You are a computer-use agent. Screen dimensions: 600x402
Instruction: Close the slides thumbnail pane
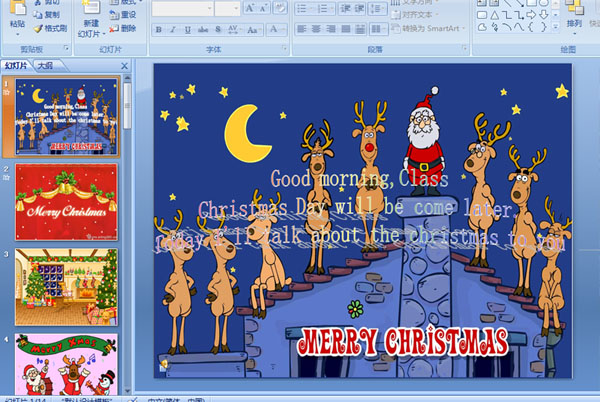pyautogui.click(x=125, y=66)
